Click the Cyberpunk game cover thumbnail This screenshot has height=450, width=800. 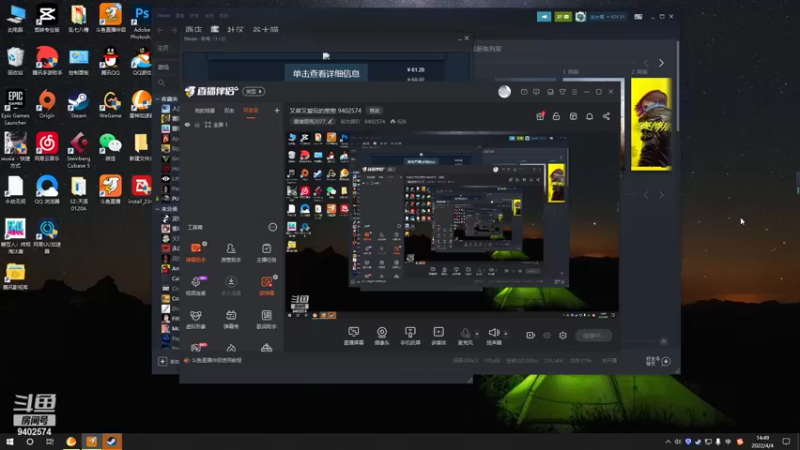click(x=651, y=124)
